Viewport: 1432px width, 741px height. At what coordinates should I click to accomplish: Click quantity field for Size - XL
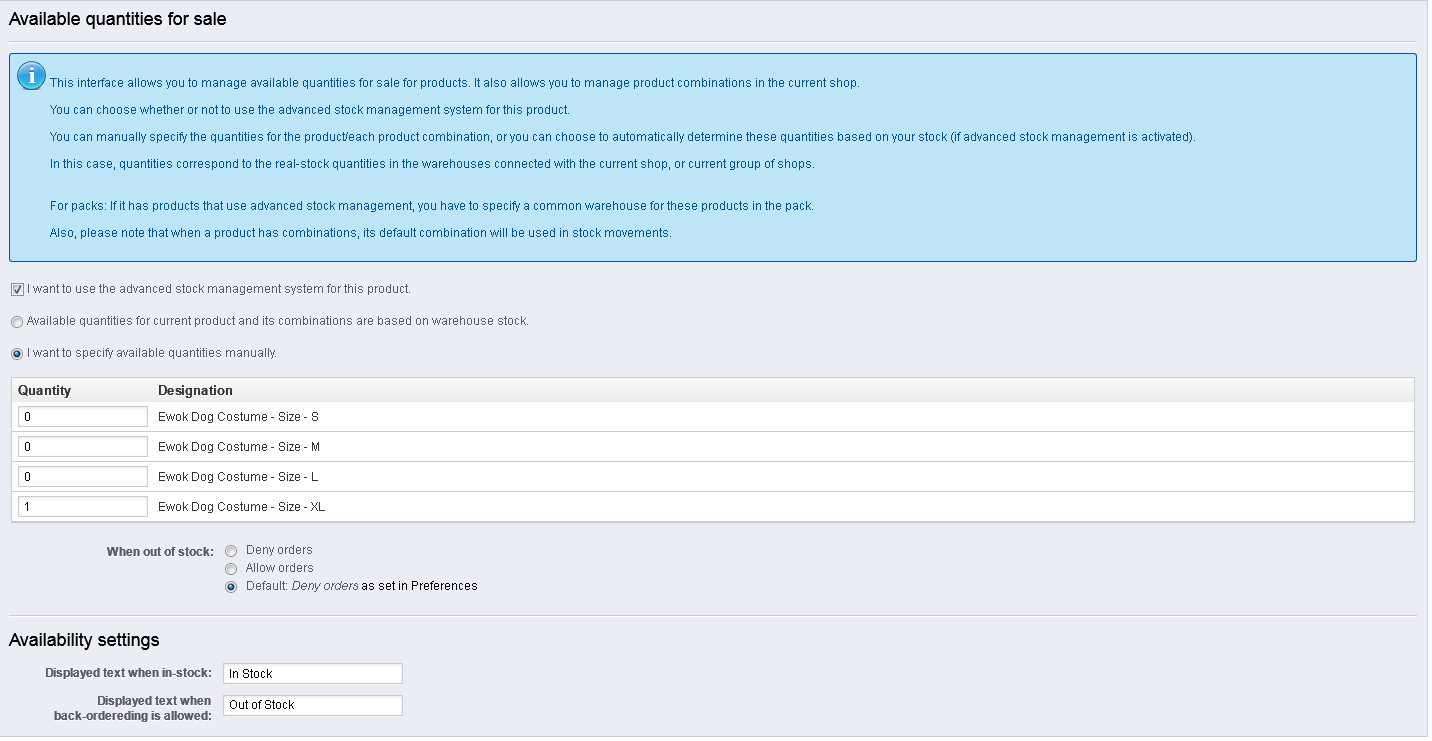83,507
